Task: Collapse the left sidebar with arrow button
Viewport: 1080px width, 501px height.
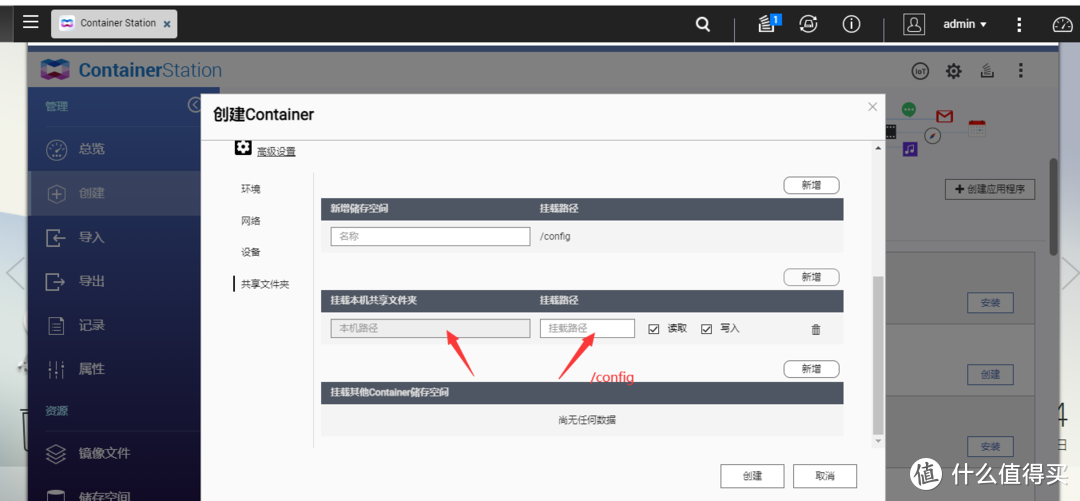Action: click(195, 105)
